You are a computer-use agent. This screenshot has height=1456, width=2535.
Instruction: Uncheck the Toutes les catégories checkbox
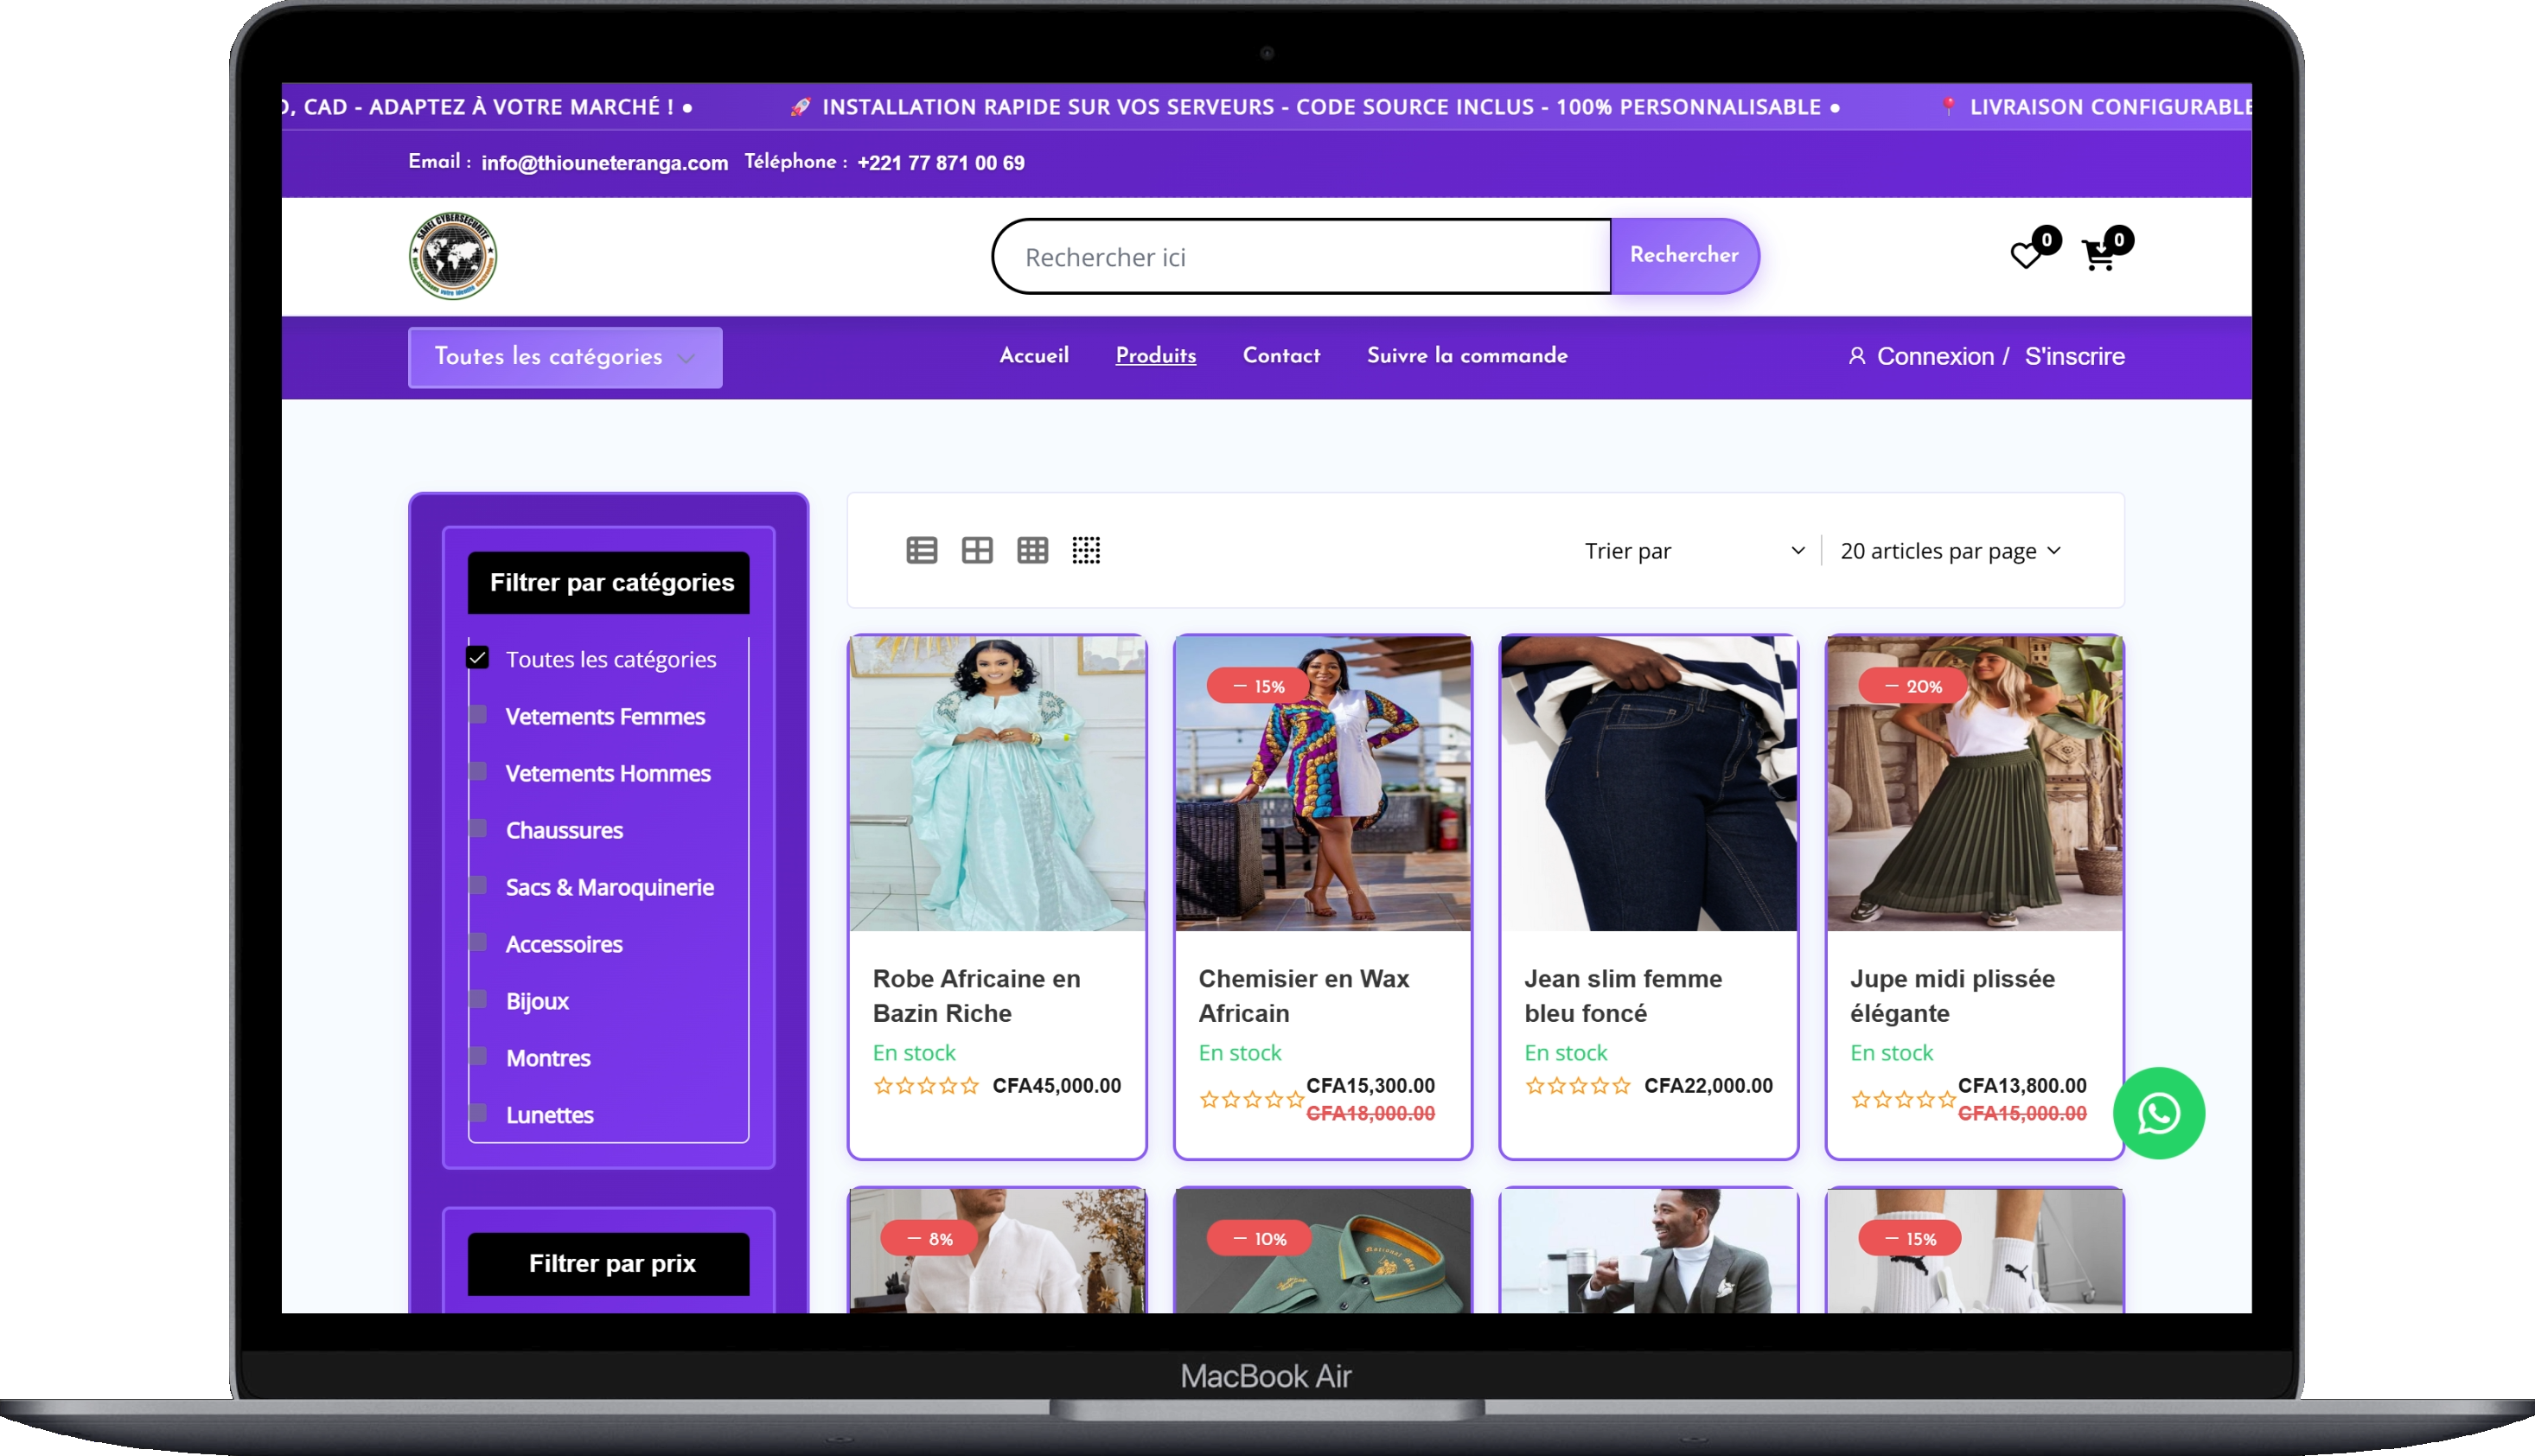tap(477, 657)
